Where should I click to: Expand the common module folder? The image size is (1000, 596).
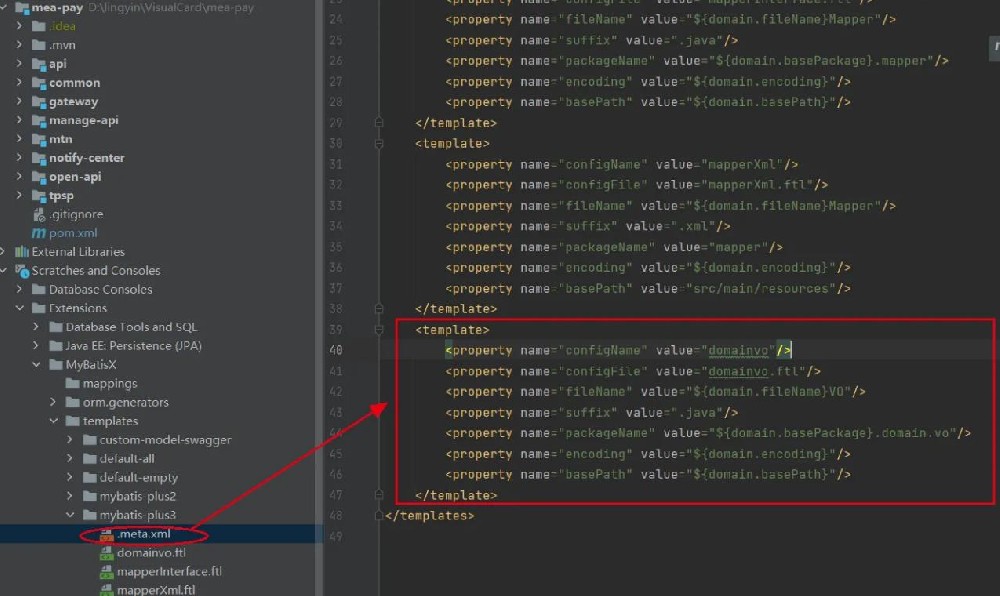(x=21, y=82)
